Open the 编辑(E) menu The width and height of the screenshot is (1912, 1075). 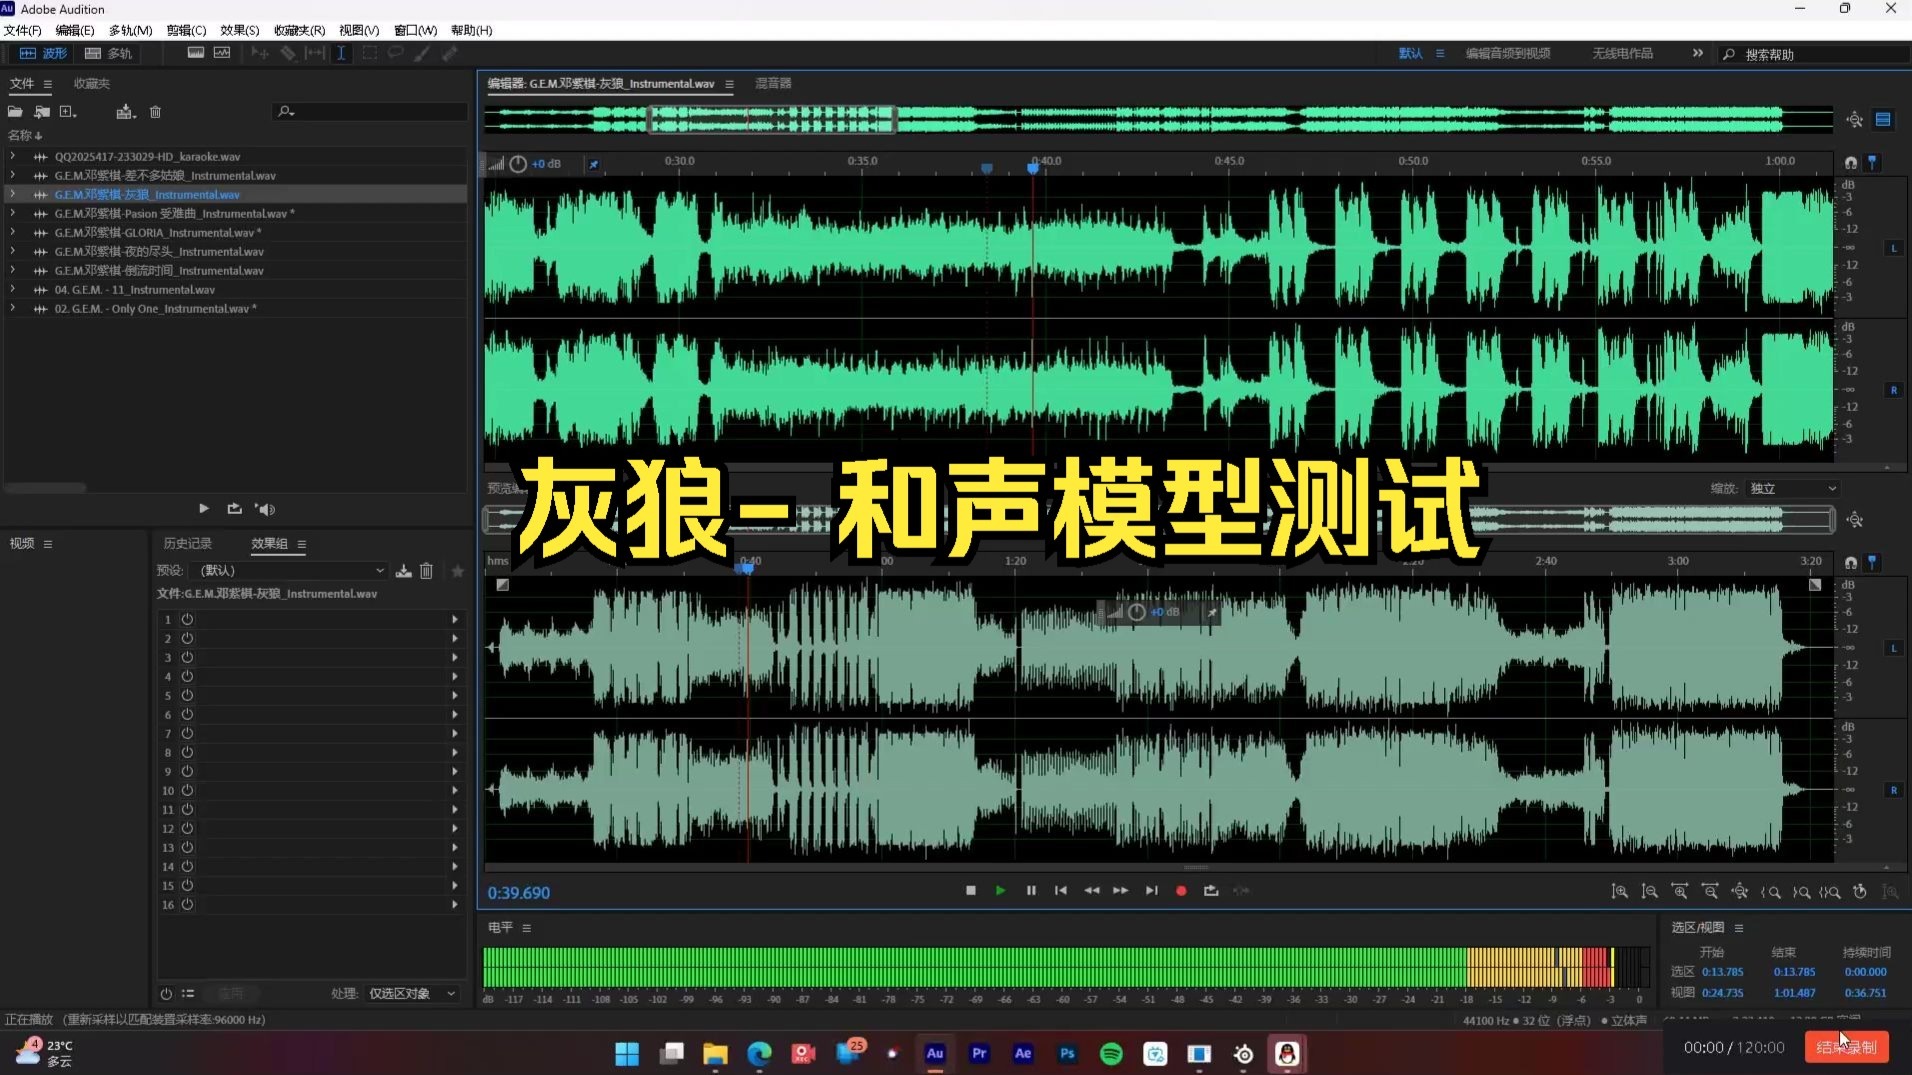click(x=75, y=30)
